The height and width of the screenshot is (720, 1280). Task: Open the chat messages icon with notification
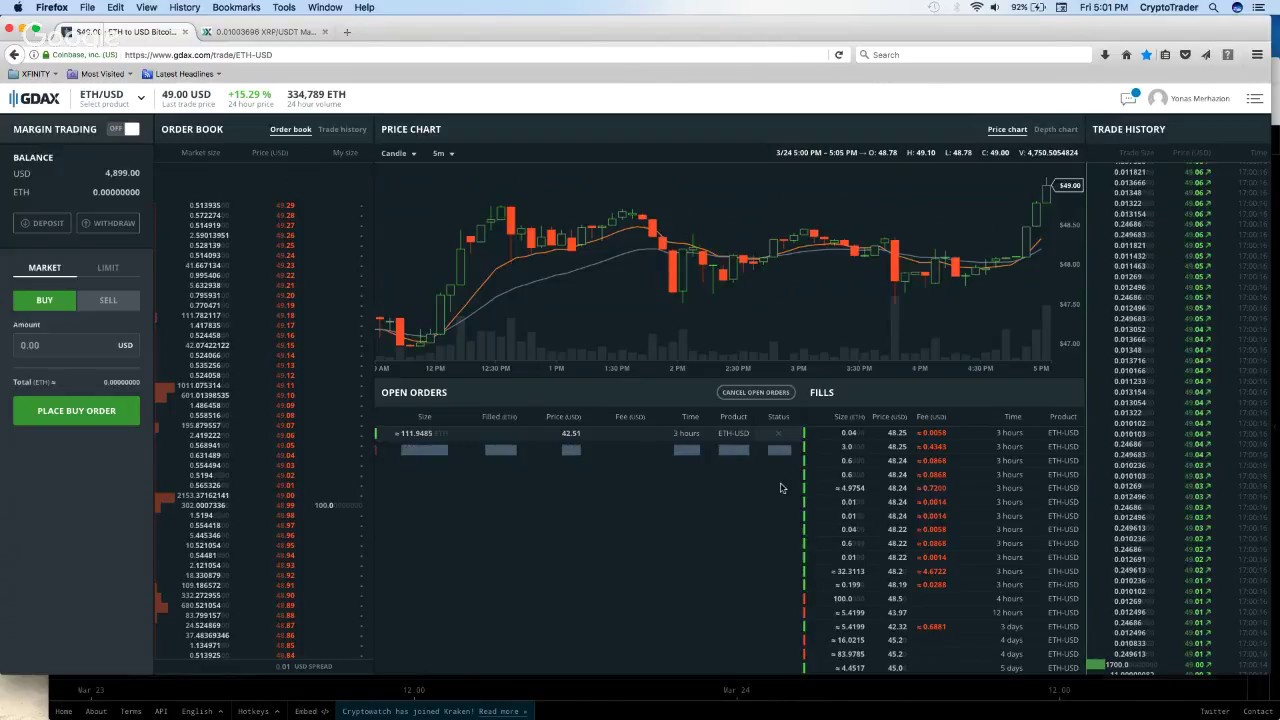[1129, 98]
